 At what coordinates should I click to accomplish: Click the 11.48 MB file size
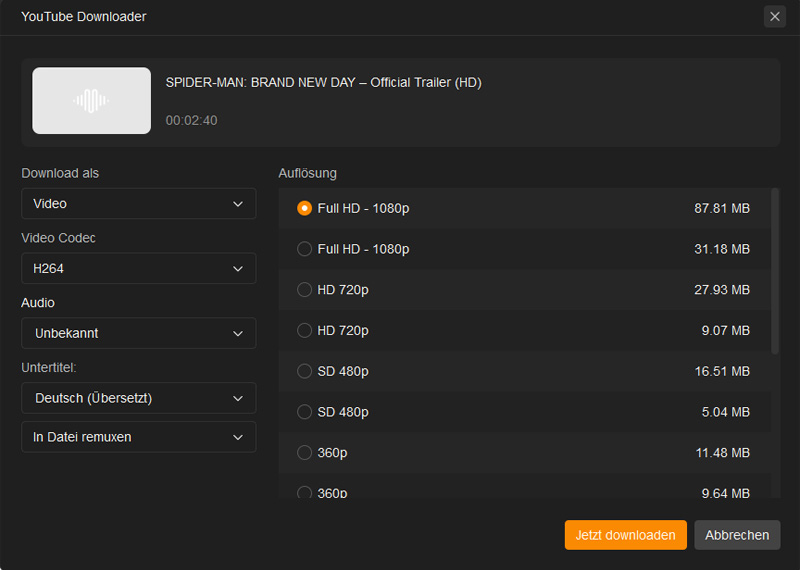click(722, 453)
